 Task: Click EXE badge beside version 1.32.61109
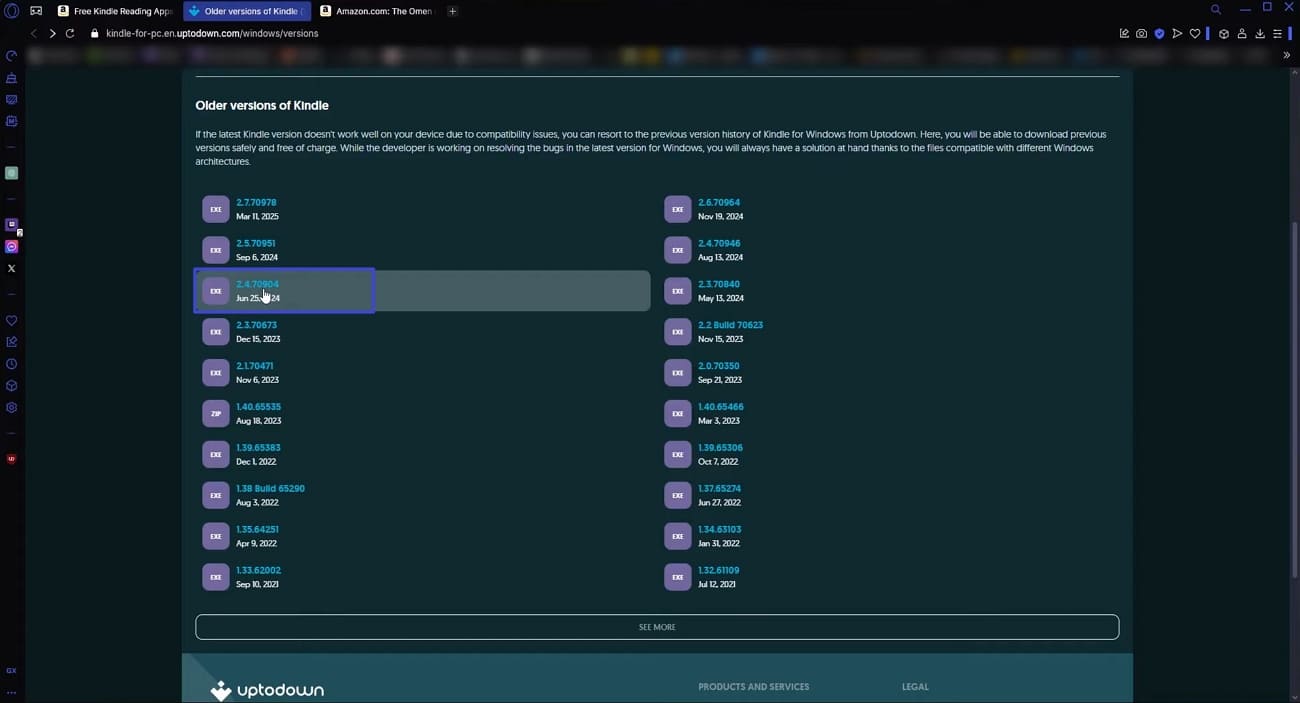point(678,577)
